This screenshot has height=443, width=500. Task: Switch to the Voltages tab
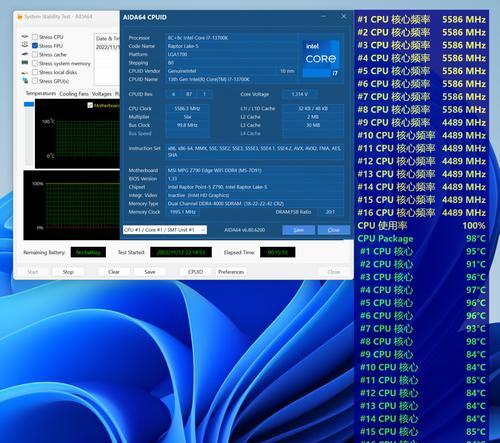pyautogui.click(x=102, y=94)
